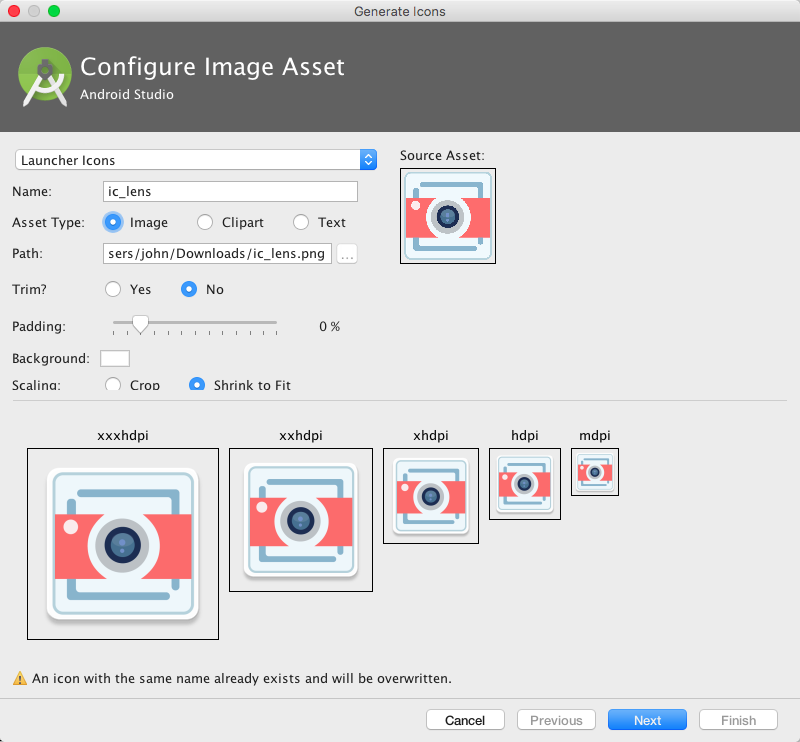This screenshot has width=800, height=742.
Task: Click the xxhdpi icon preview
Action: pyautogui.click(x=302, y=519)
